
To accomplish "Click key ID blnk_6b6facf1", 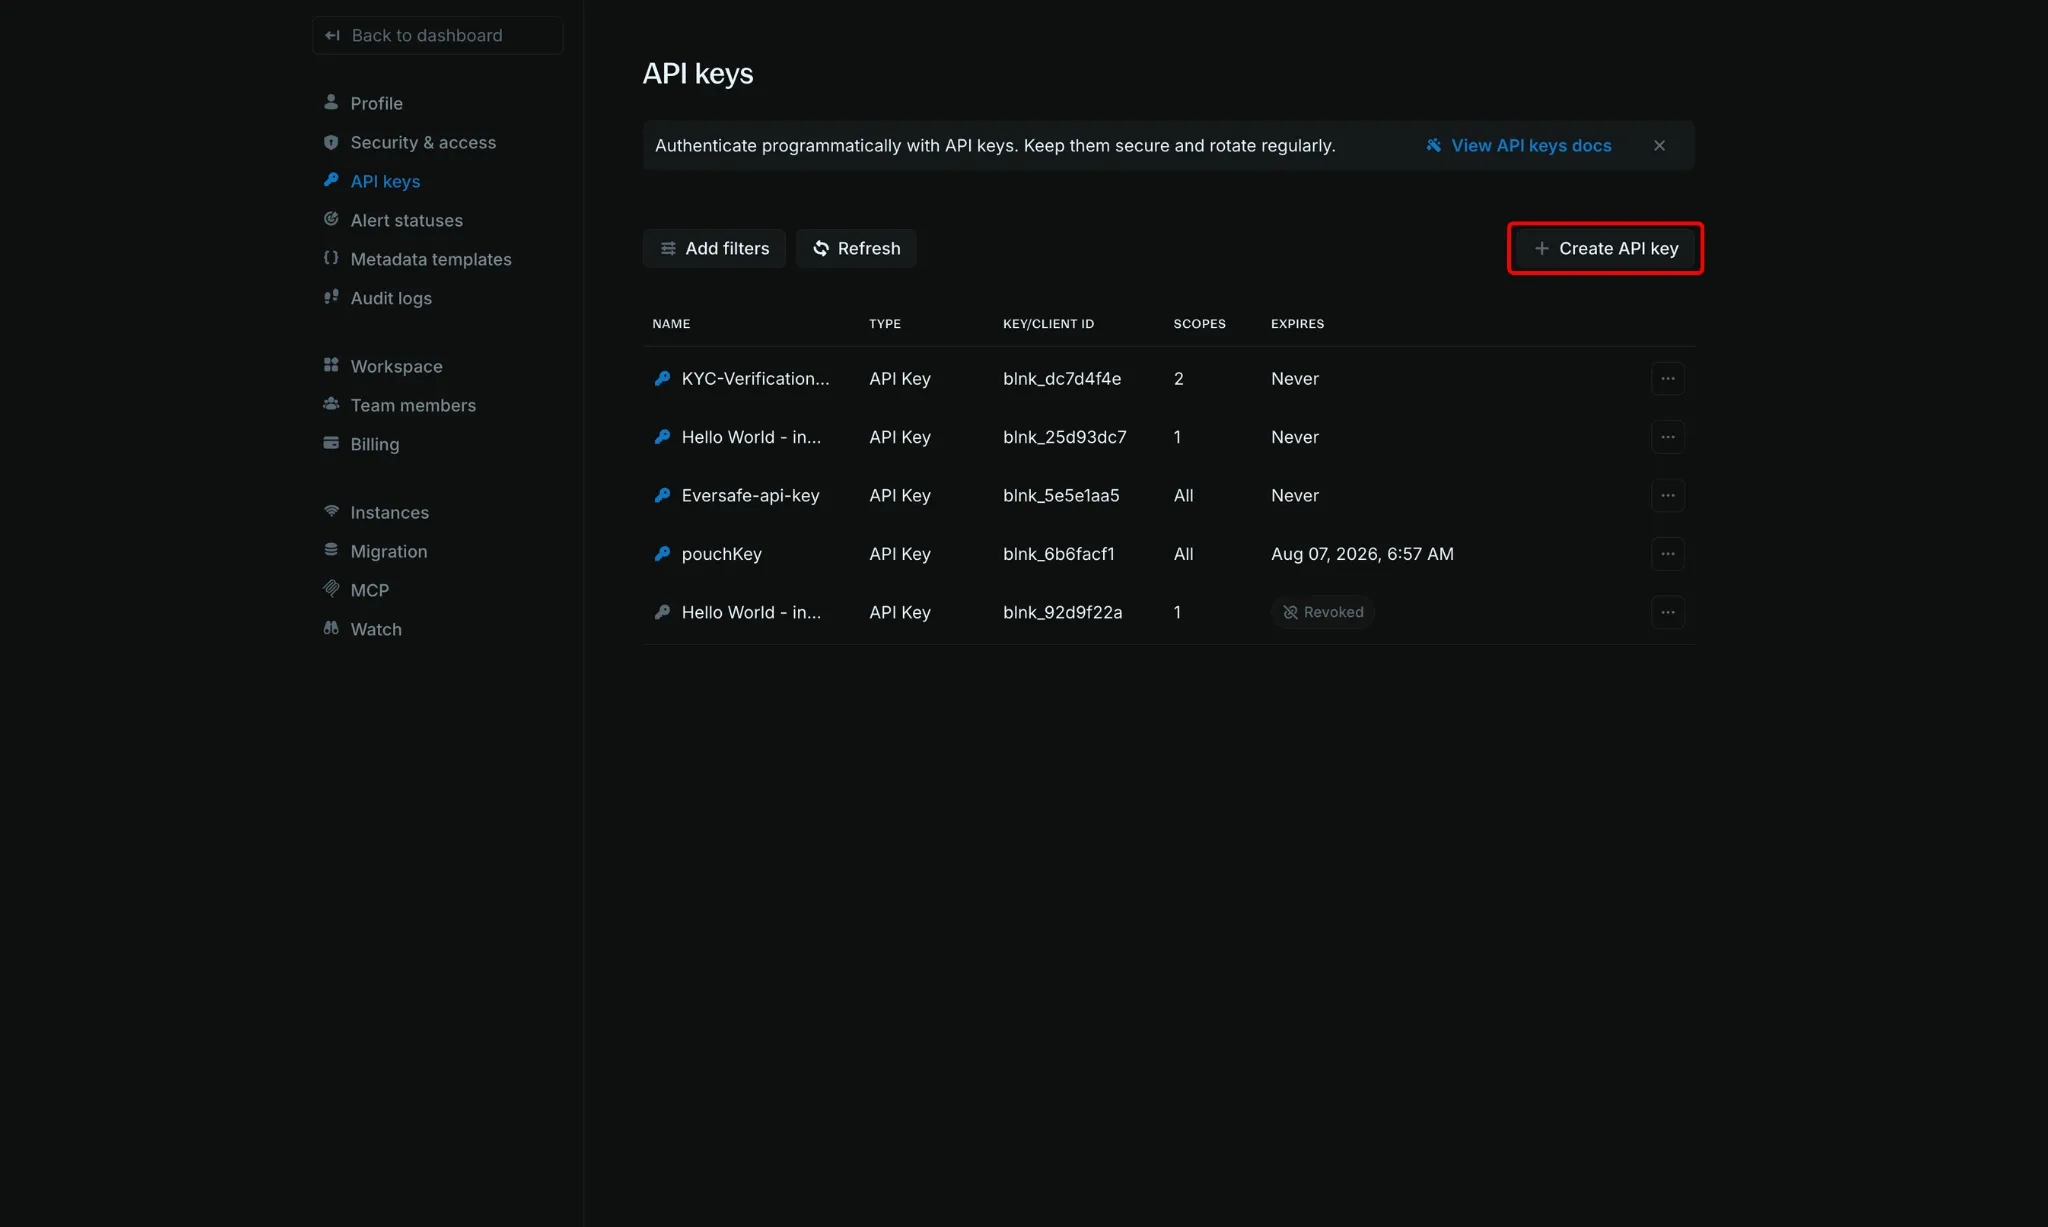I will [1058, 554].
